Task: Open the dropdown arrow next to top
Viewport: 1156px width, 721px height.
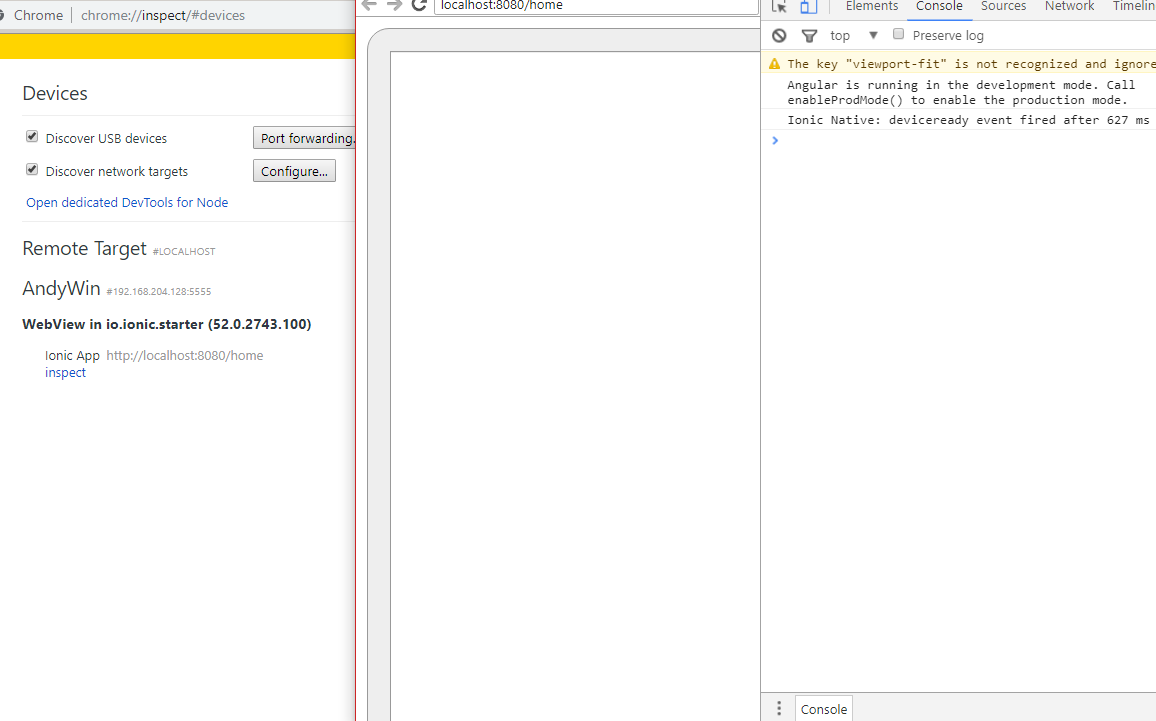Action: pyautogui.click(x=873, y=34)
